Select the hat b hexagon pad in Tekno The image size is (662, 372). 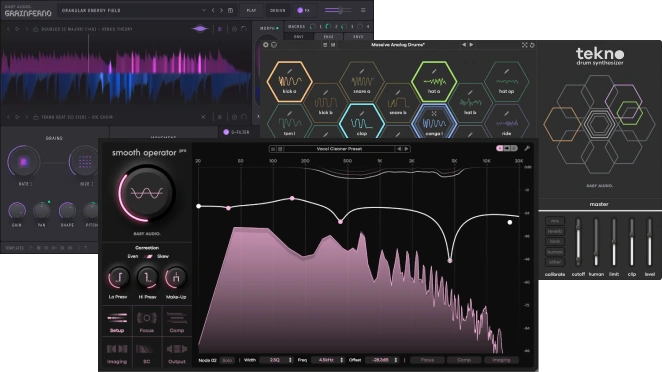[x=470, y=103]
